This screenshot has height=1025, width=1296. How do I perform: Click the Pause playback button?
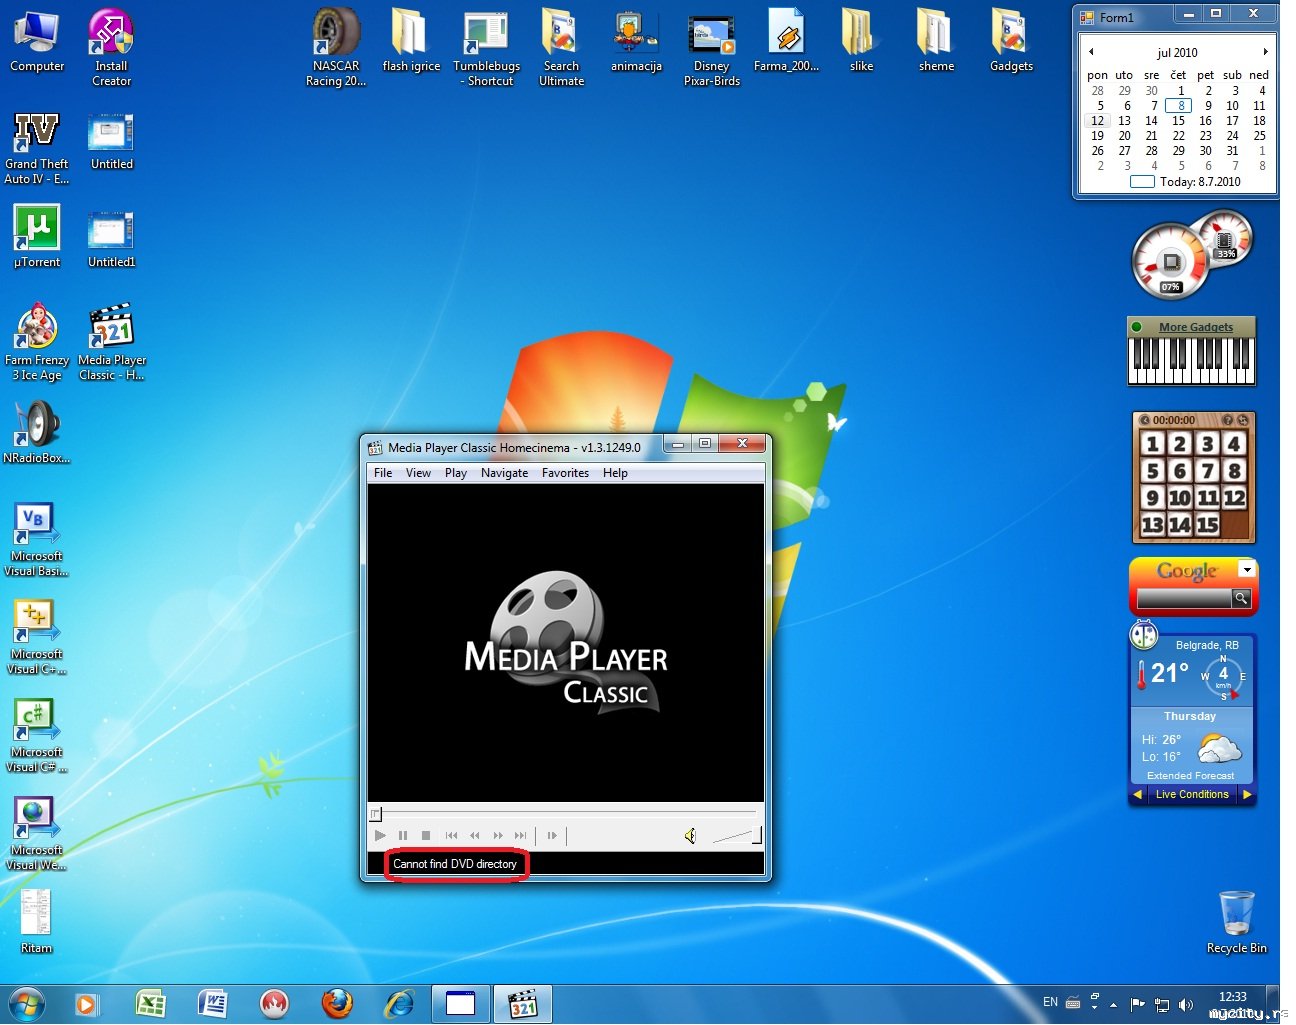pyautogui.click(x=403, y=836)
